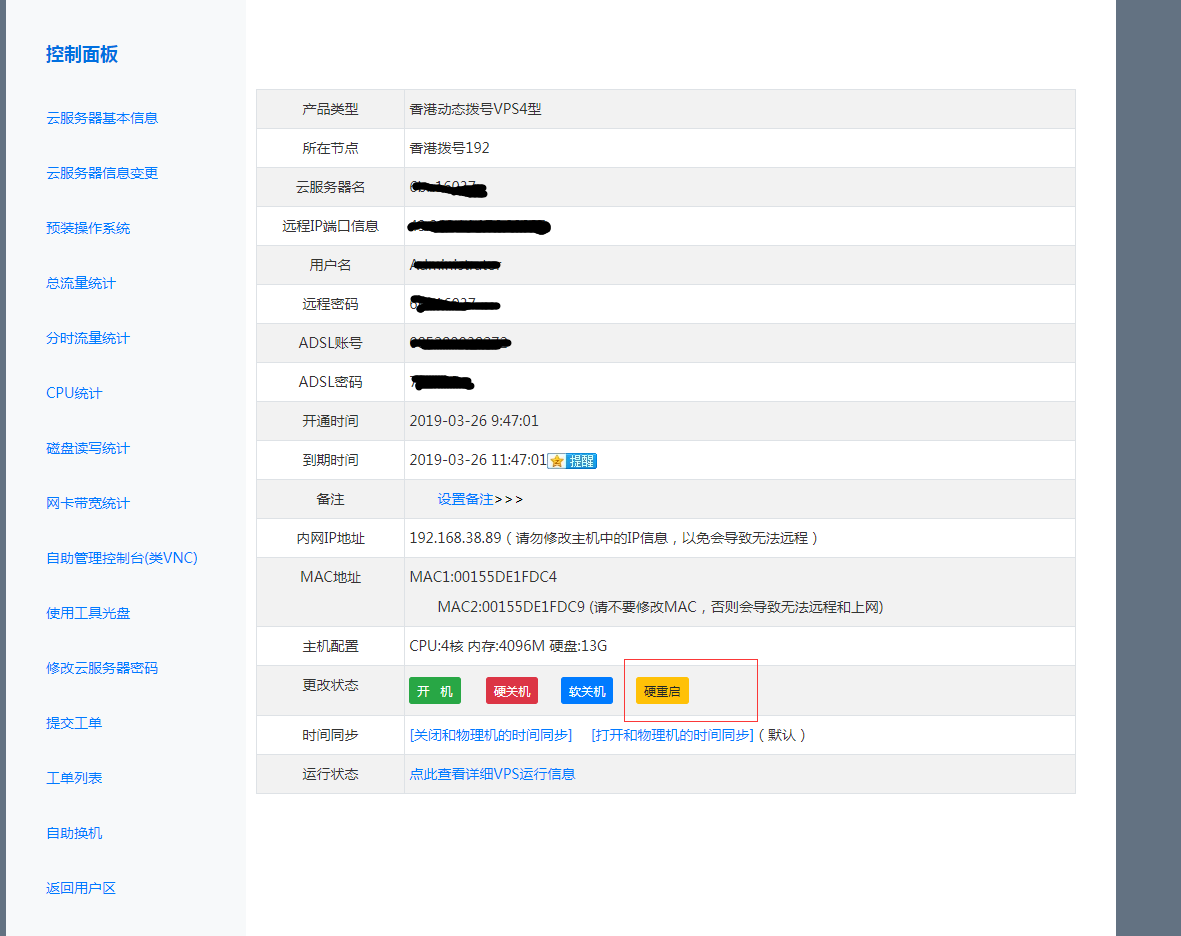Click 打开和物理机的时间同步 link
Image resolution: width=1181 pixels, height=936 pixels.
(672, 735)
